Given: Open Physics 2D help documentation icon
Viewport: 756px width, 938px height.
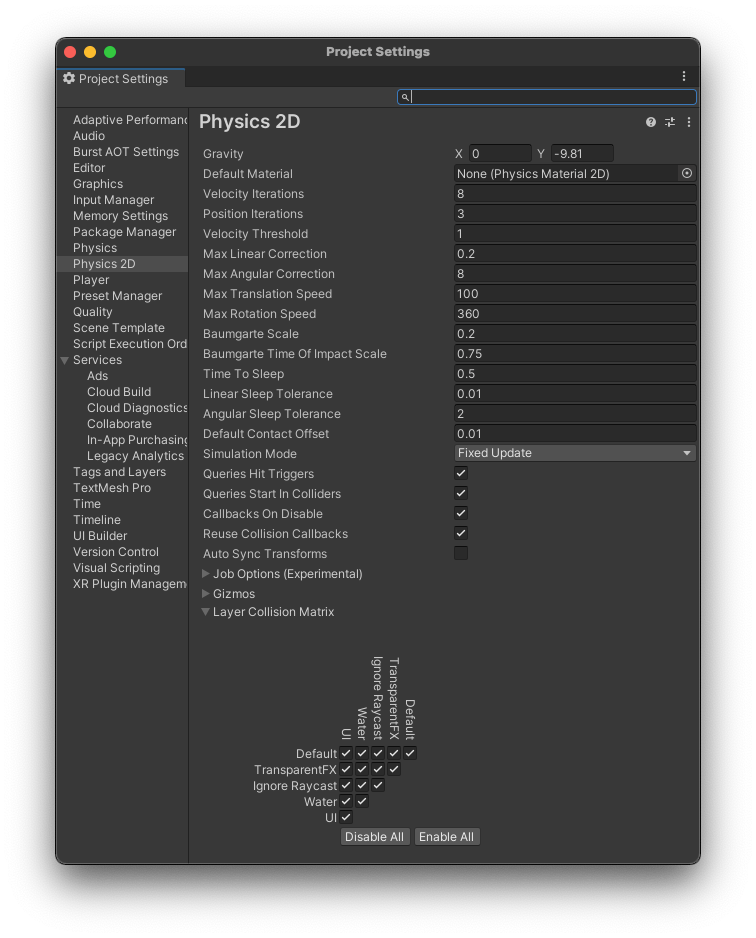Looking at the screenshot, I should 651,122.
